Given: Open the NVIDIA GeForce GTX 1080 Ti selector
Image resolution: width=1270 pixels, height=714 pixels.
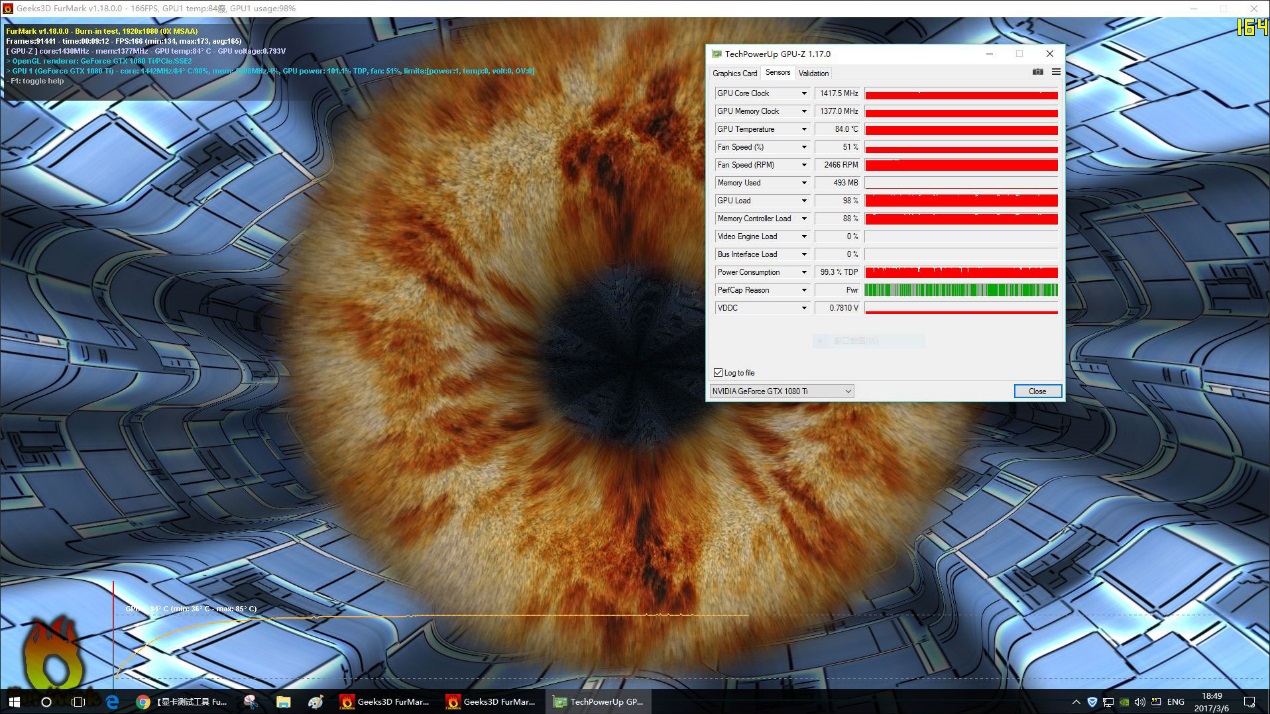Looking at the screenshot, I should tap(781, 391).
